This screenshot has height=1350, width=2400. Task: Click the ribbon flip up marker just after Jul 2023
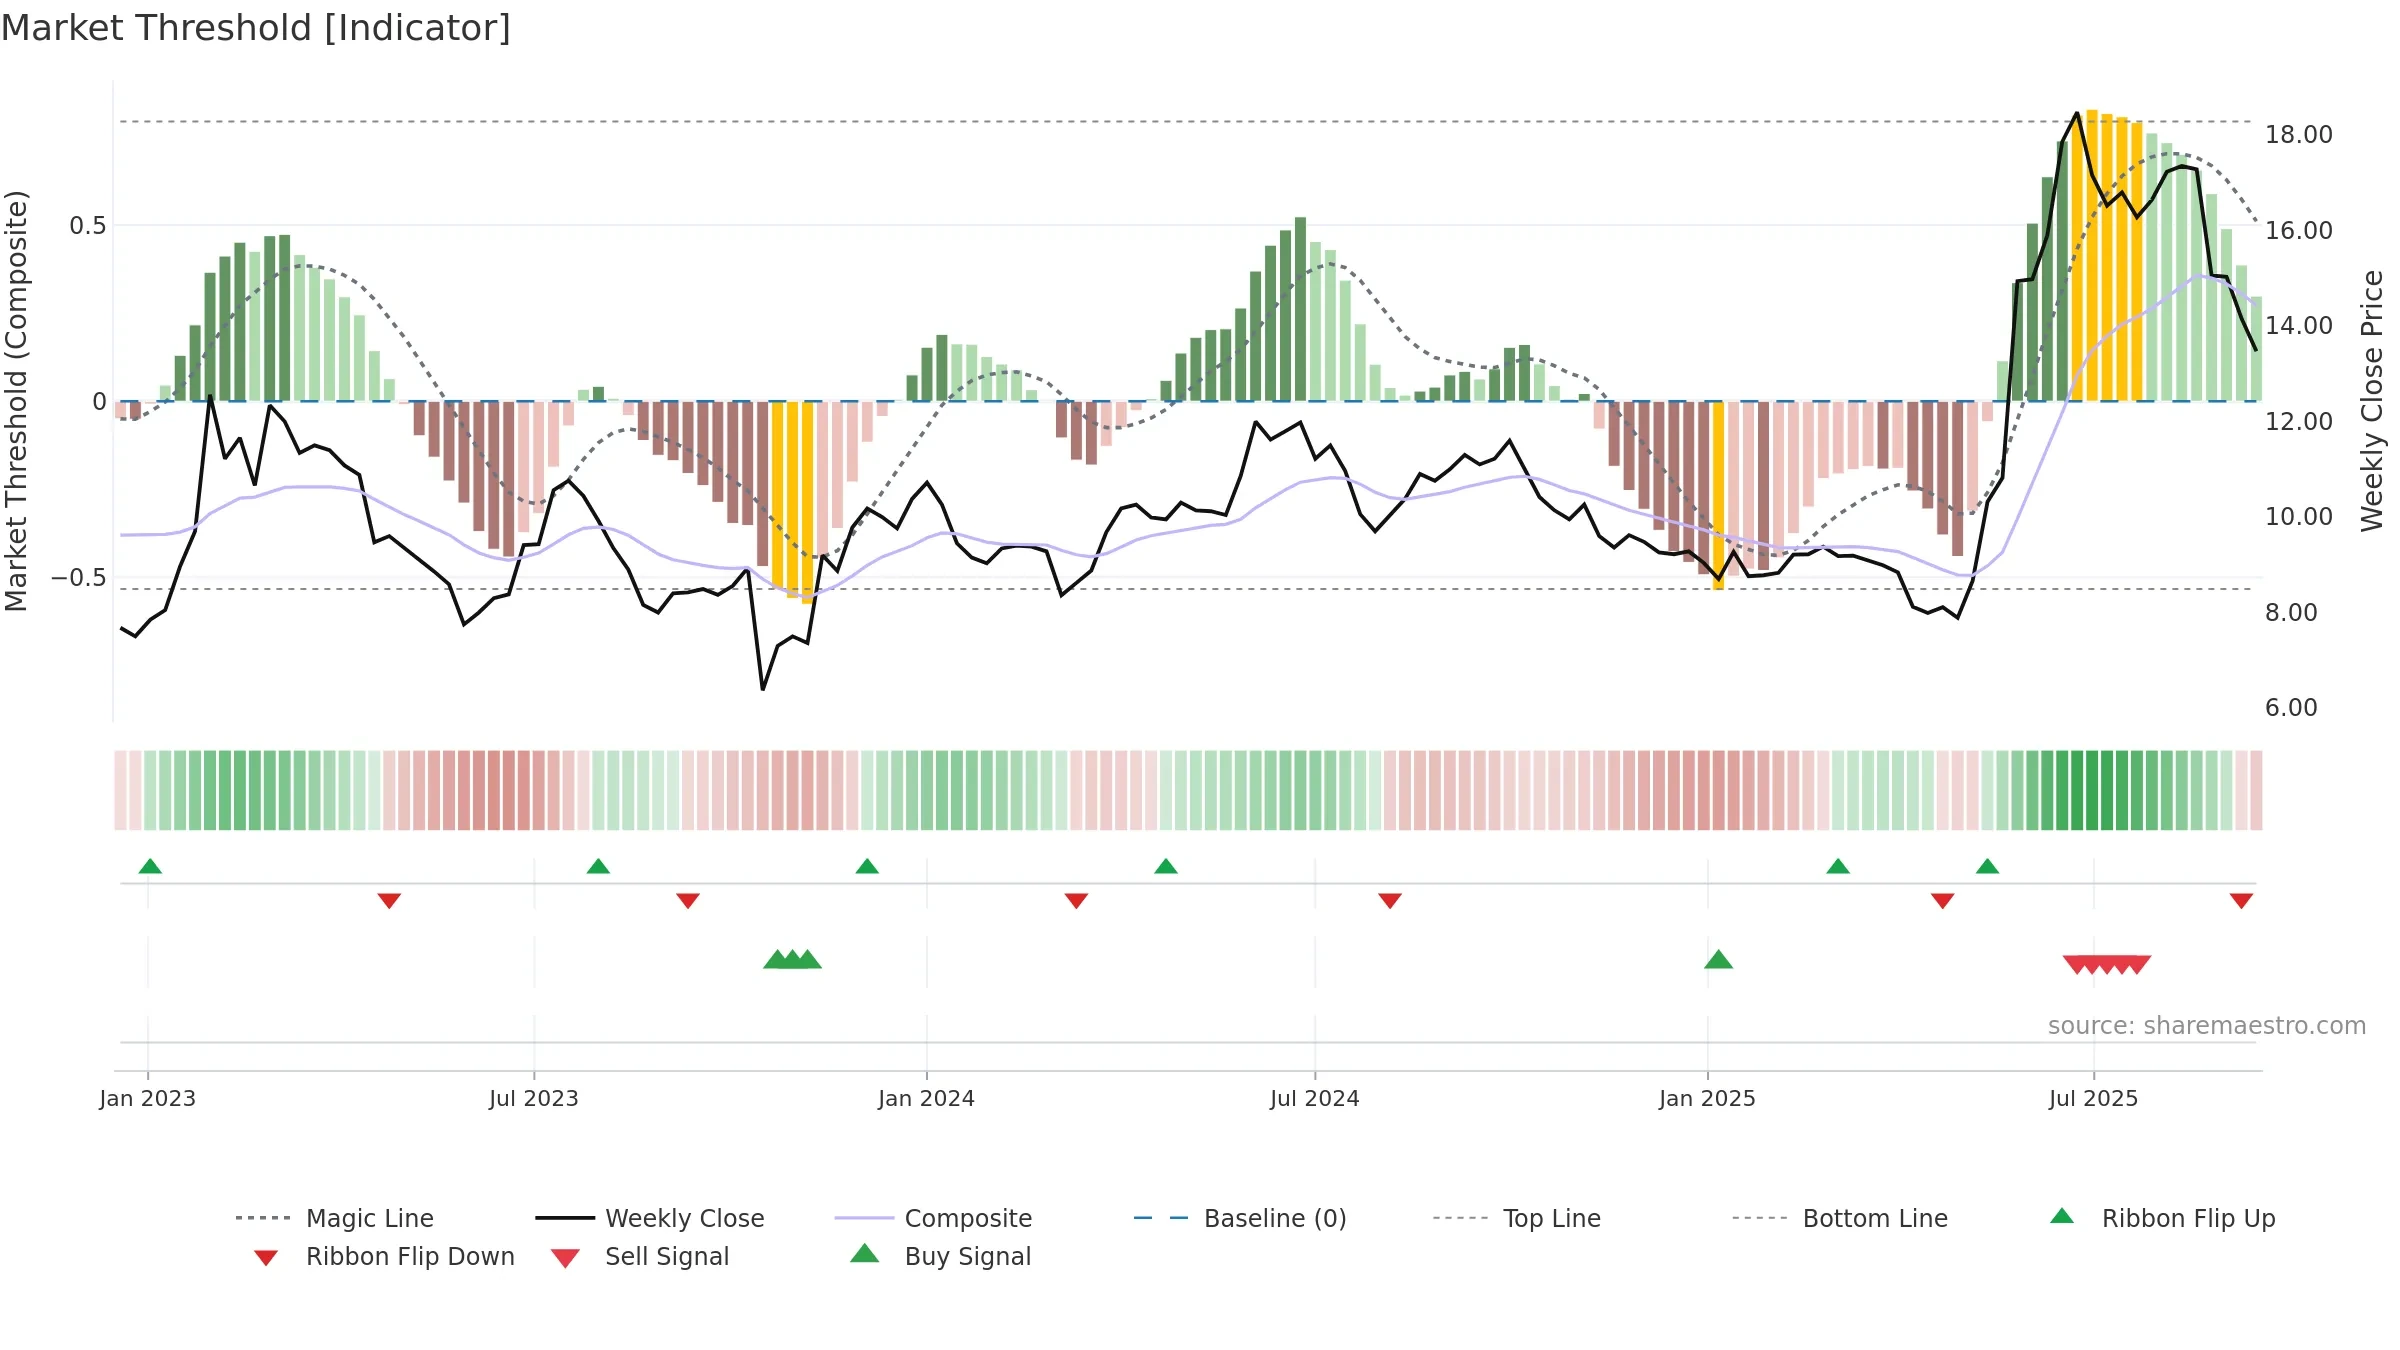point(598,866)
